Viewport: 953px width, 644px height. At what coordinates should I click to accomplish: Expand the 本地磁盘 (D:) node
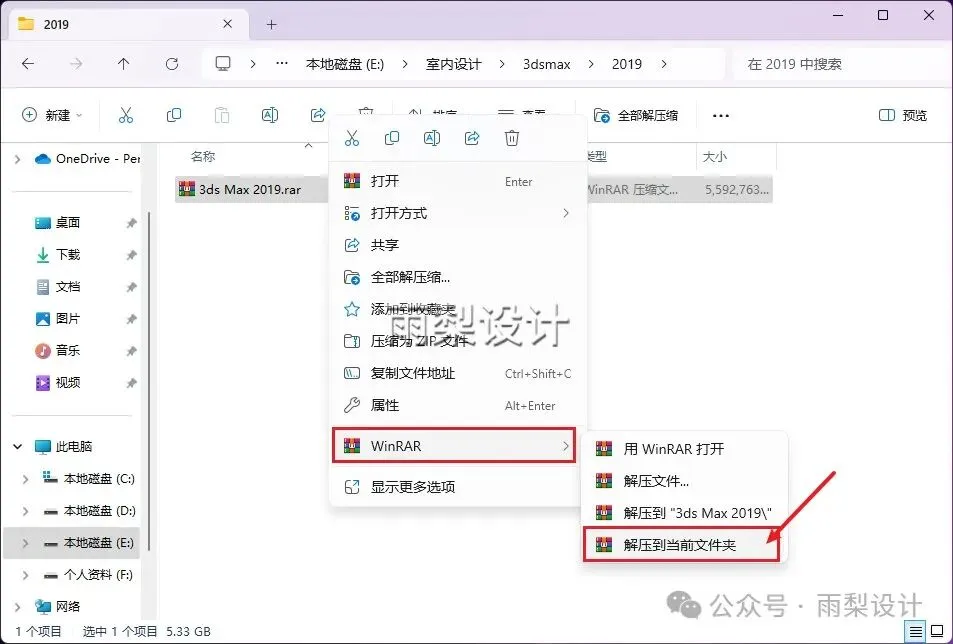[26, 511]
